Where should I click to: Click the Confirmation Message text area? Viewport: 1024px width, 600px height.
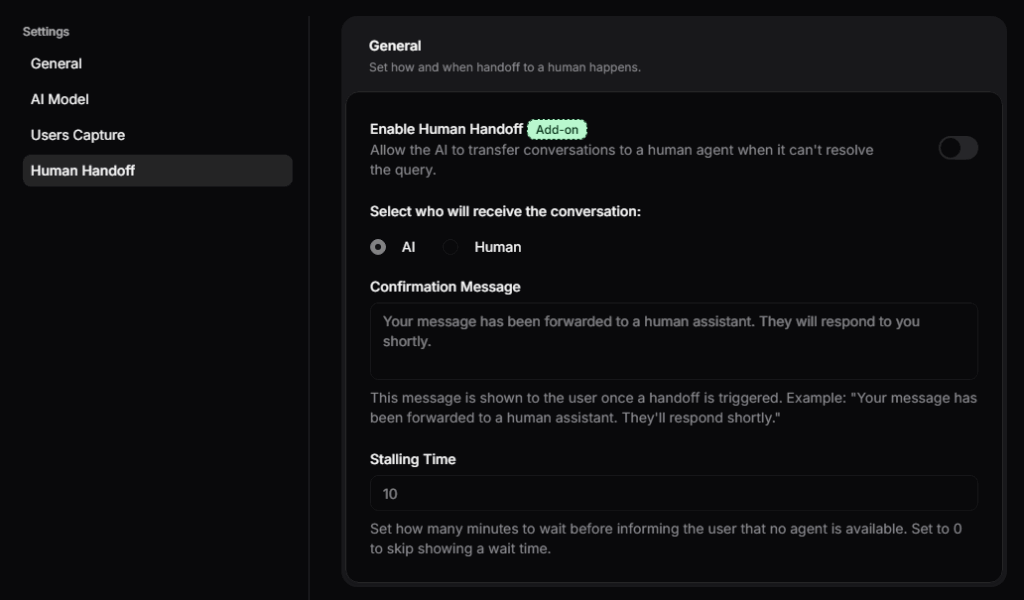[x=673, y=341]
